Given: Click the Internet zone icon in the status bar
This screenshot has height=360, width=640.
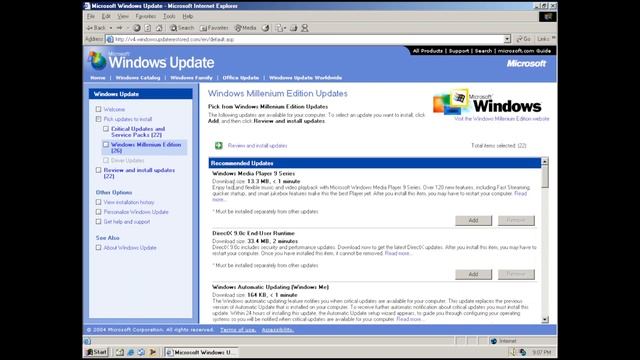Looking at the screenshot, I should click(493, 341).
